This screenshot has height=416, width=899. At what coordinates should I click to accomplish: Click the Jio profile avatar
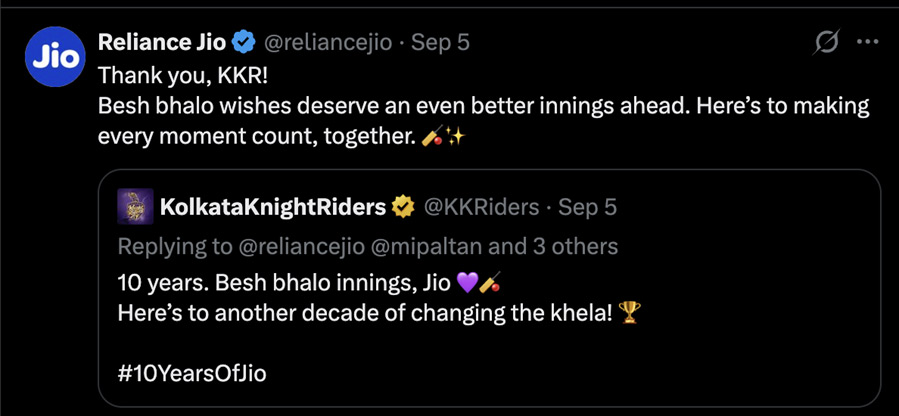click(x=55, y=57)
